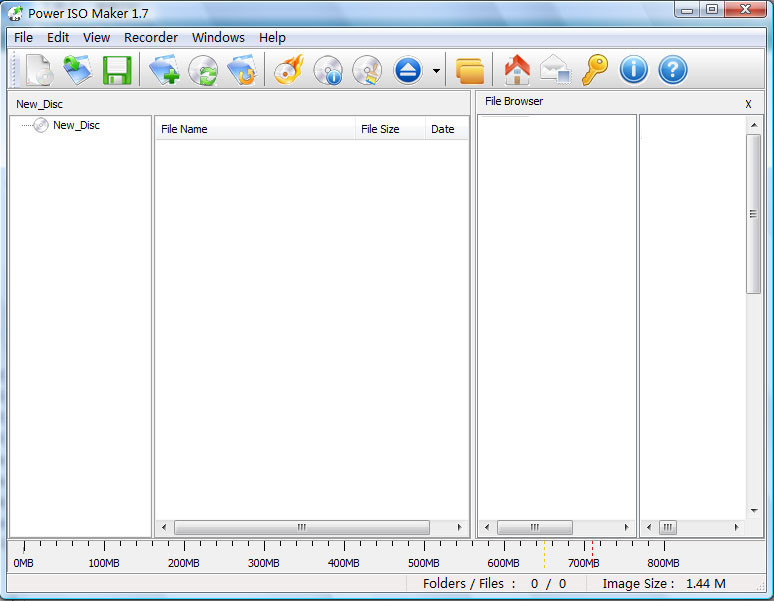
Task: Click the envelope Email icon
Action: (555, 69)
